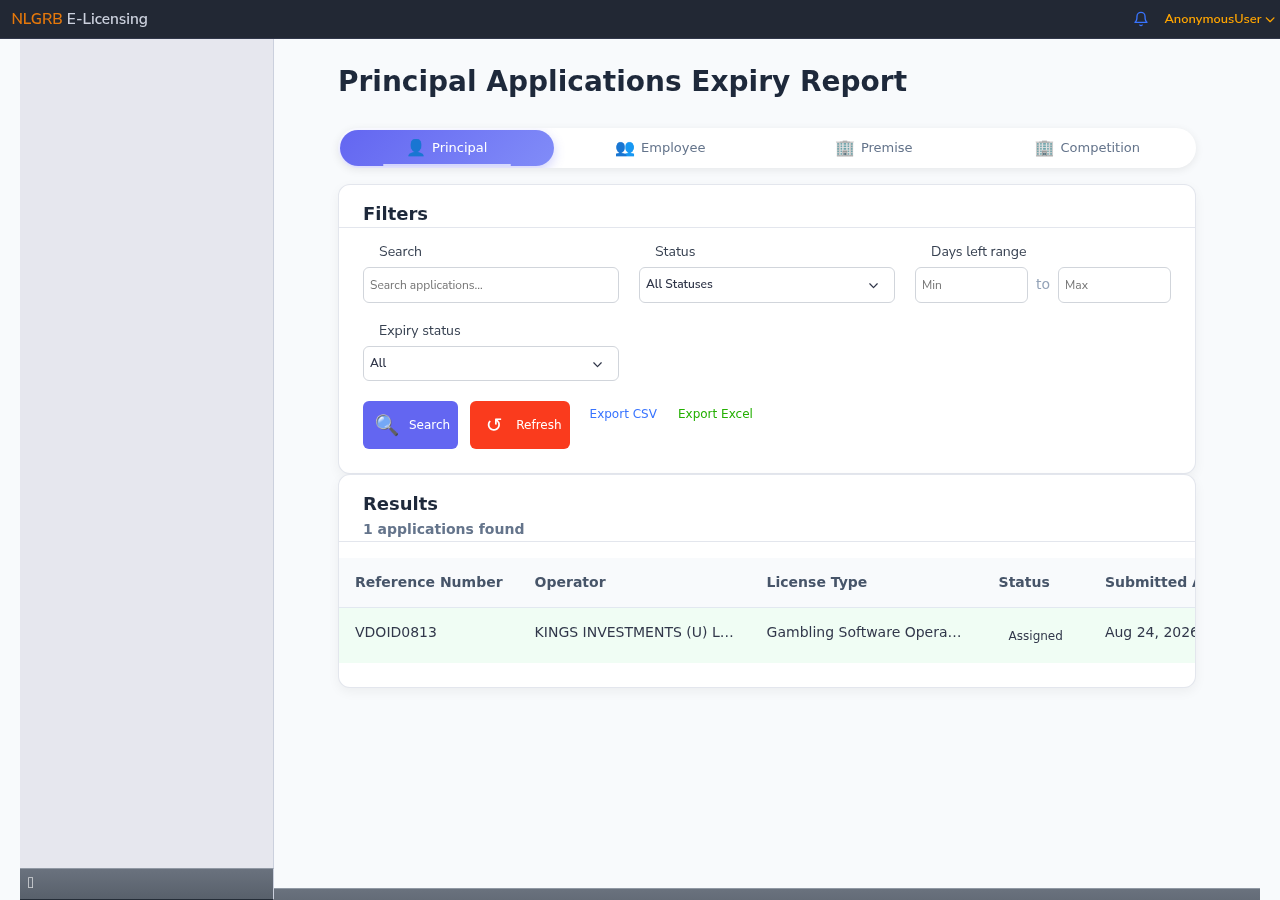Switch to the Employee tab
Viewport: 1280px width, 900px height.
coord(660,148)
